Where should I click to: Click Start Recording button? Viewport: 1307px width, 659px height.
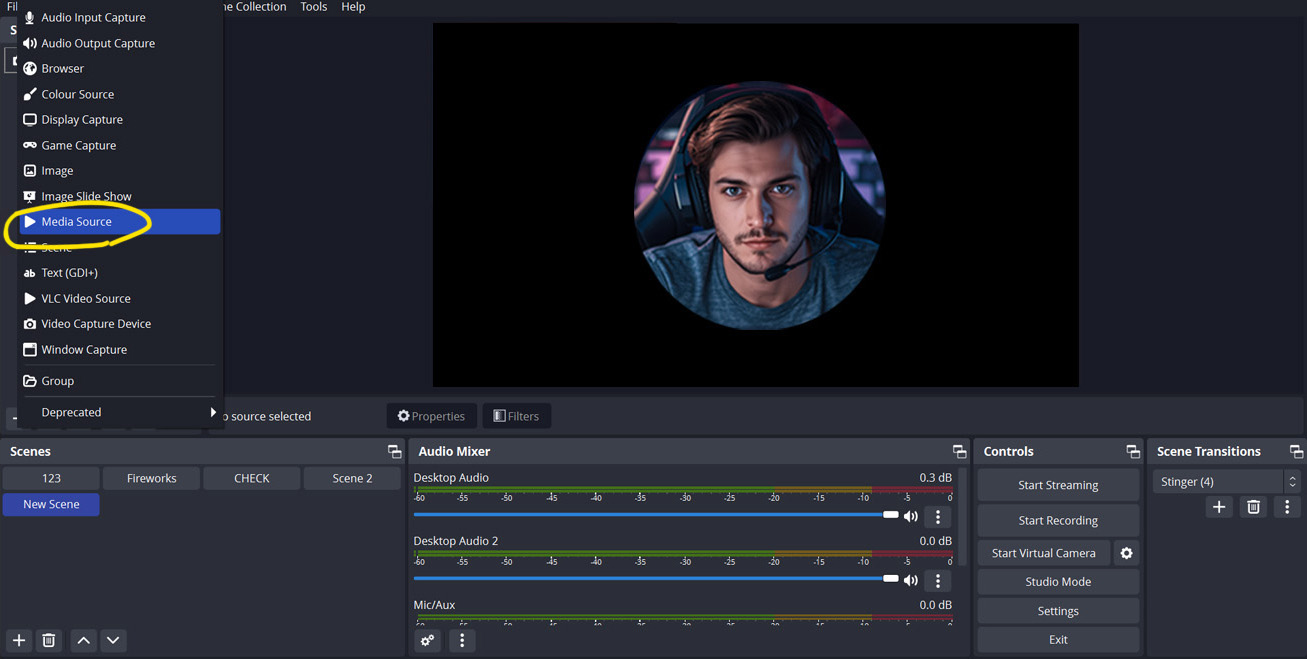point(1057,520)
